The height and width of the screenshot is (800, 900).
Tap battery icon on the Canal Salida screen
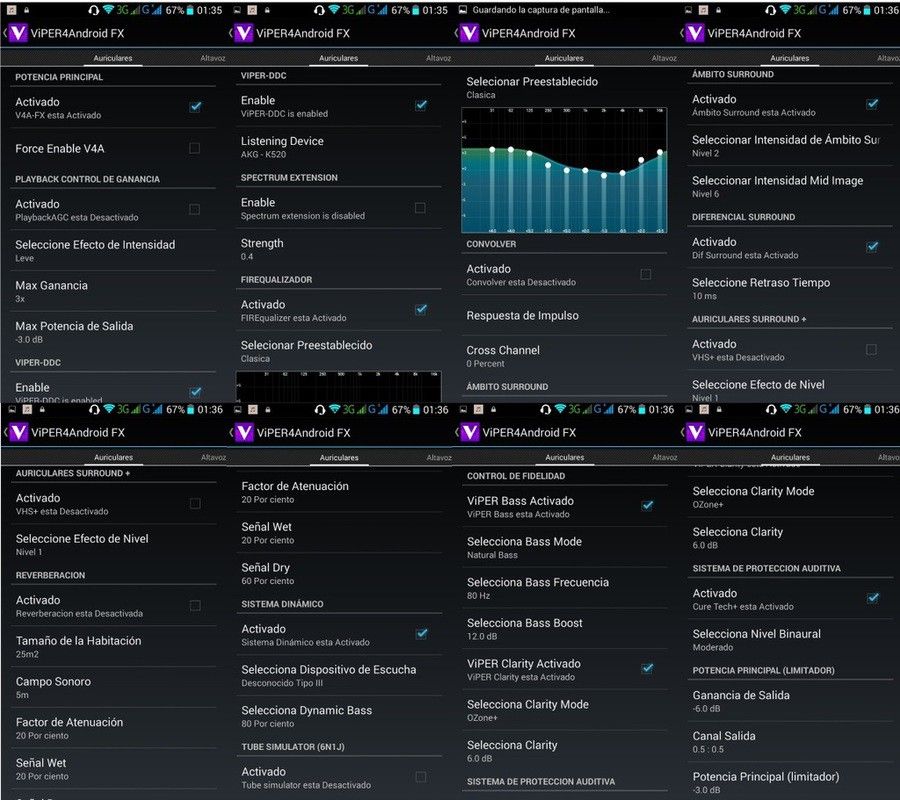867,409
